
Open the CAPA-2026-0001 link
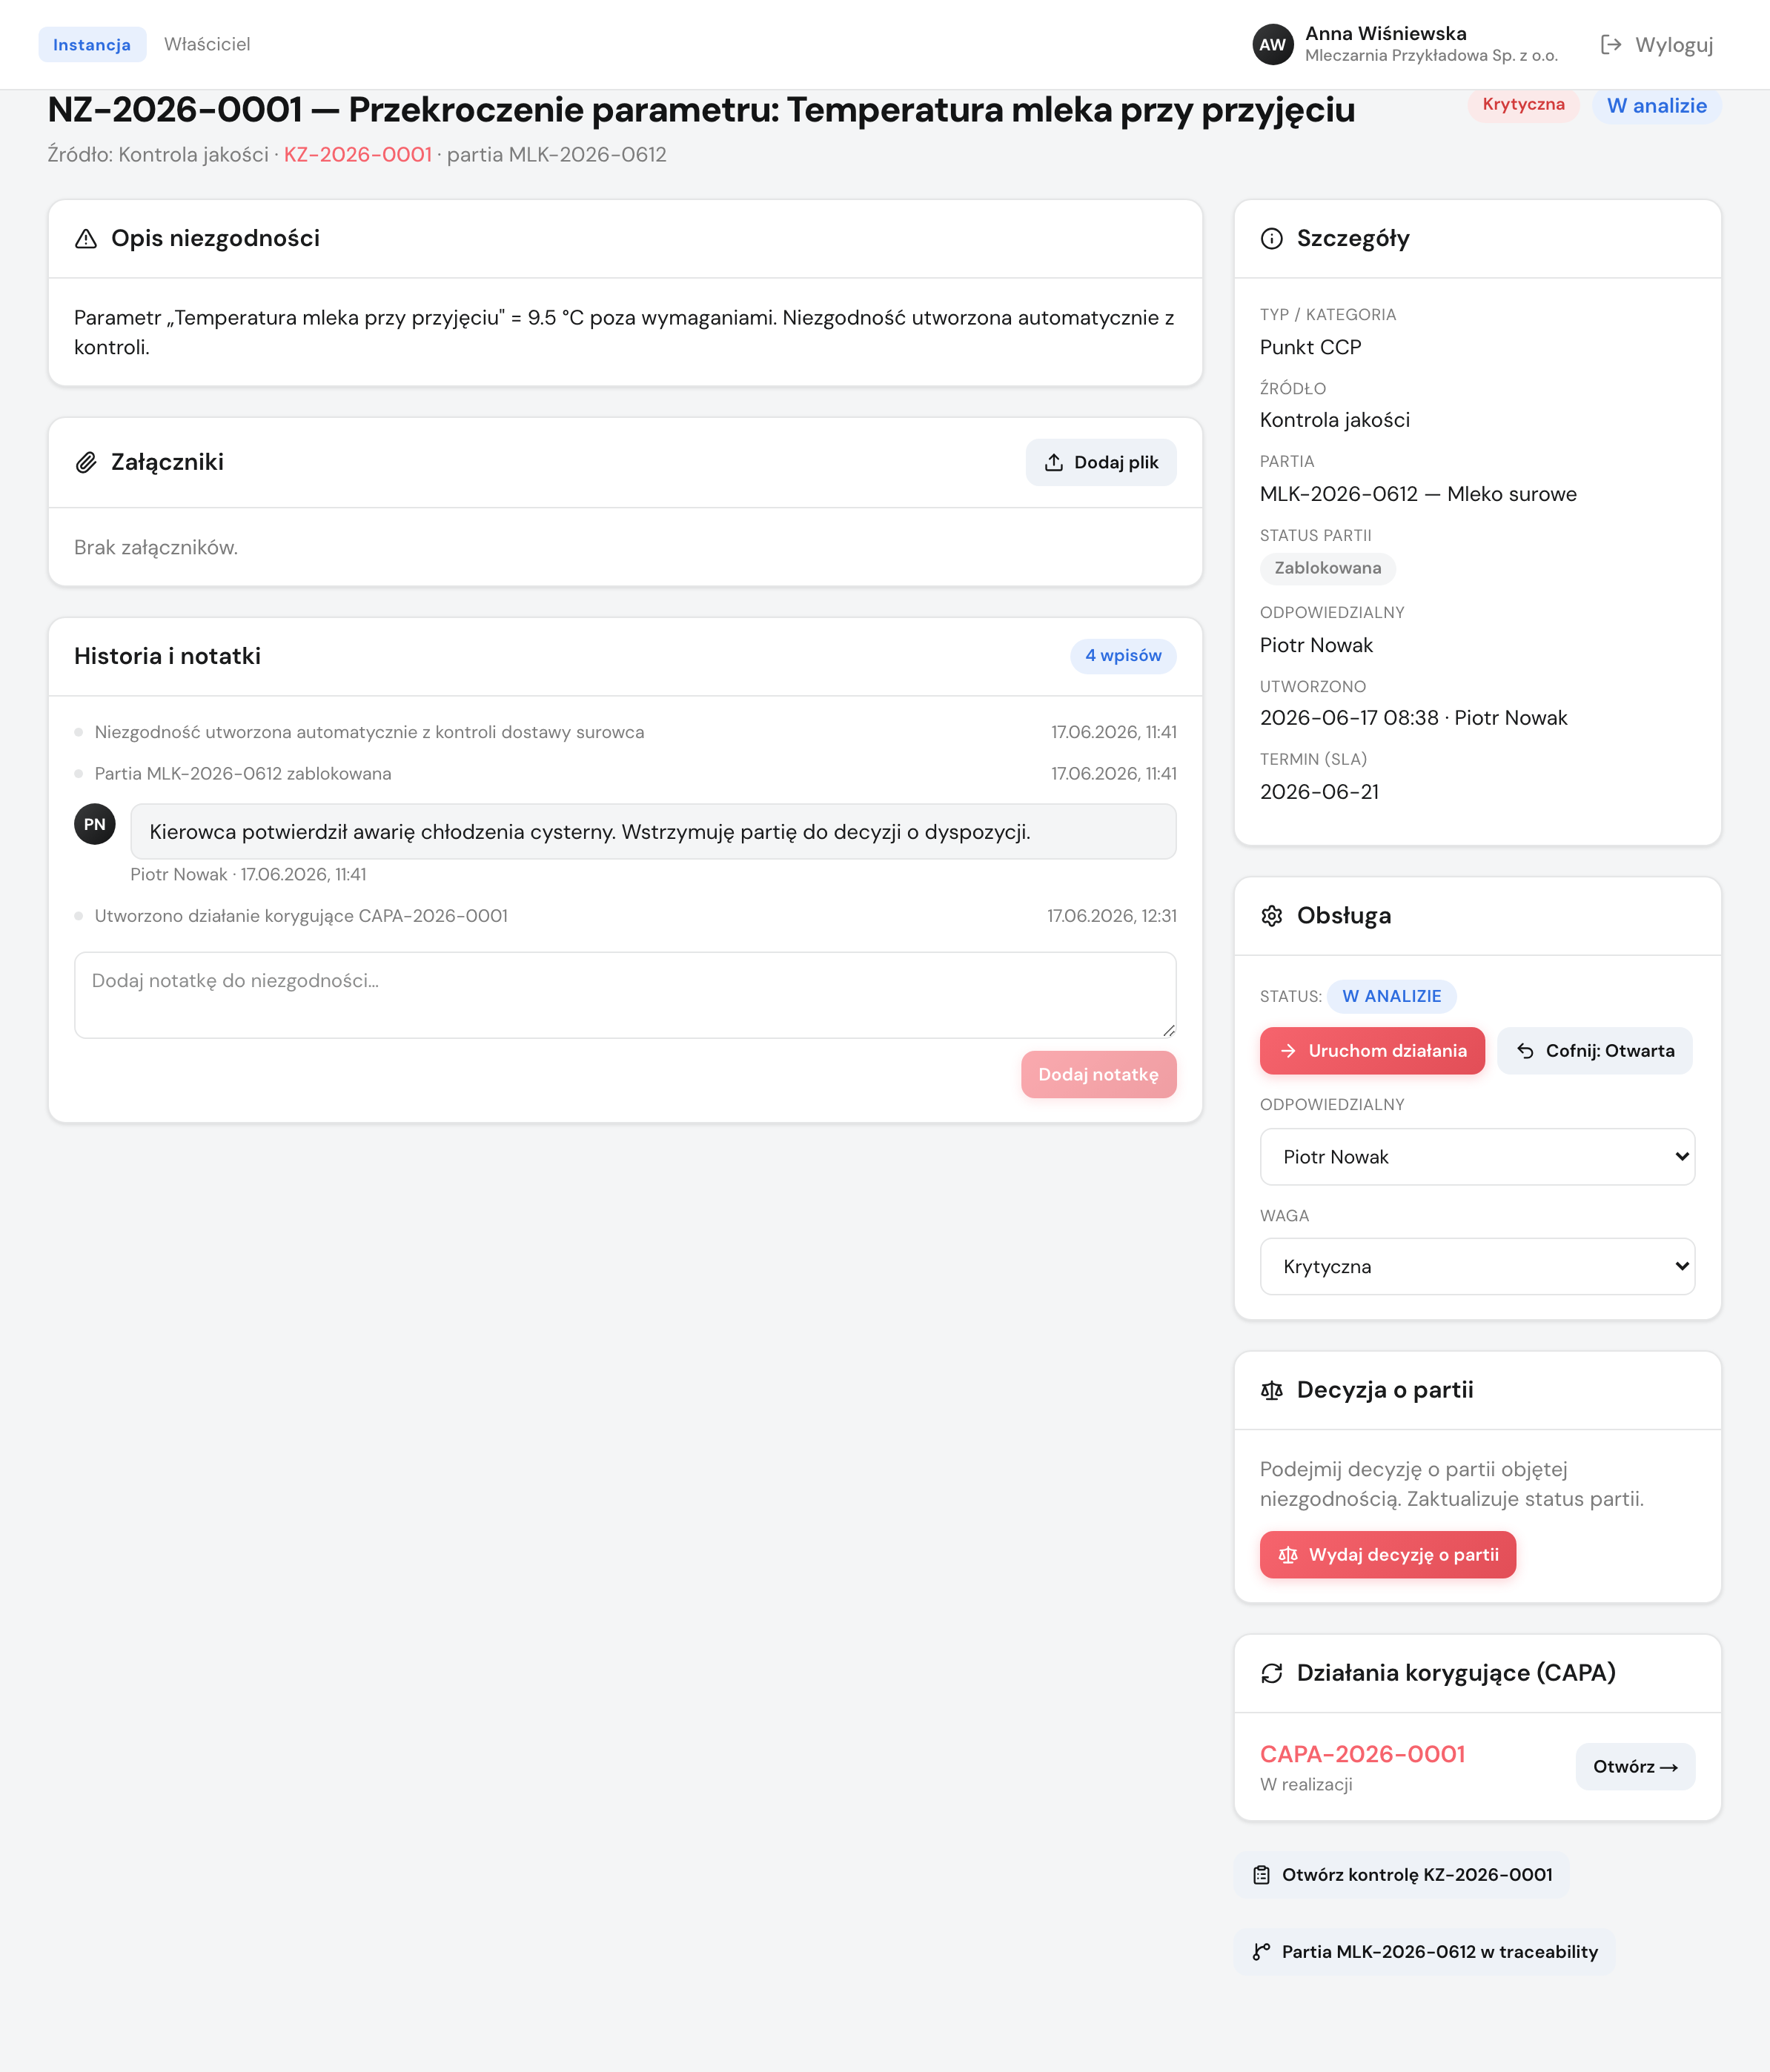click(1362, 1754)
